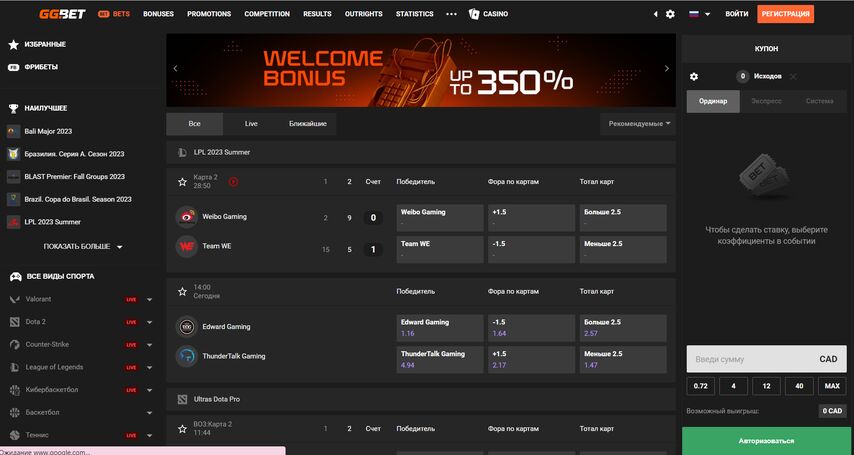Select the Dota 2 game icon
This screenshot has height=455, width=854.
pyautogui.click(x=15, y=322)
